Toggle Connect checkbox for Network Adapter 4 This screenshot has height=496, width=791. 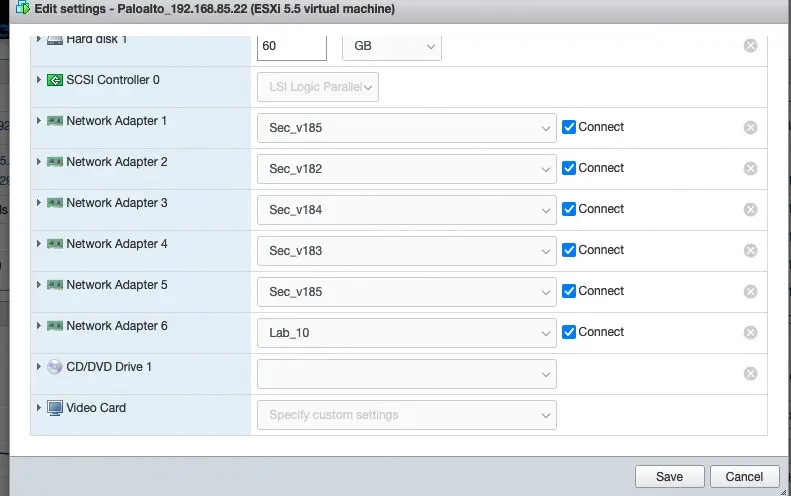coord(569,250)
